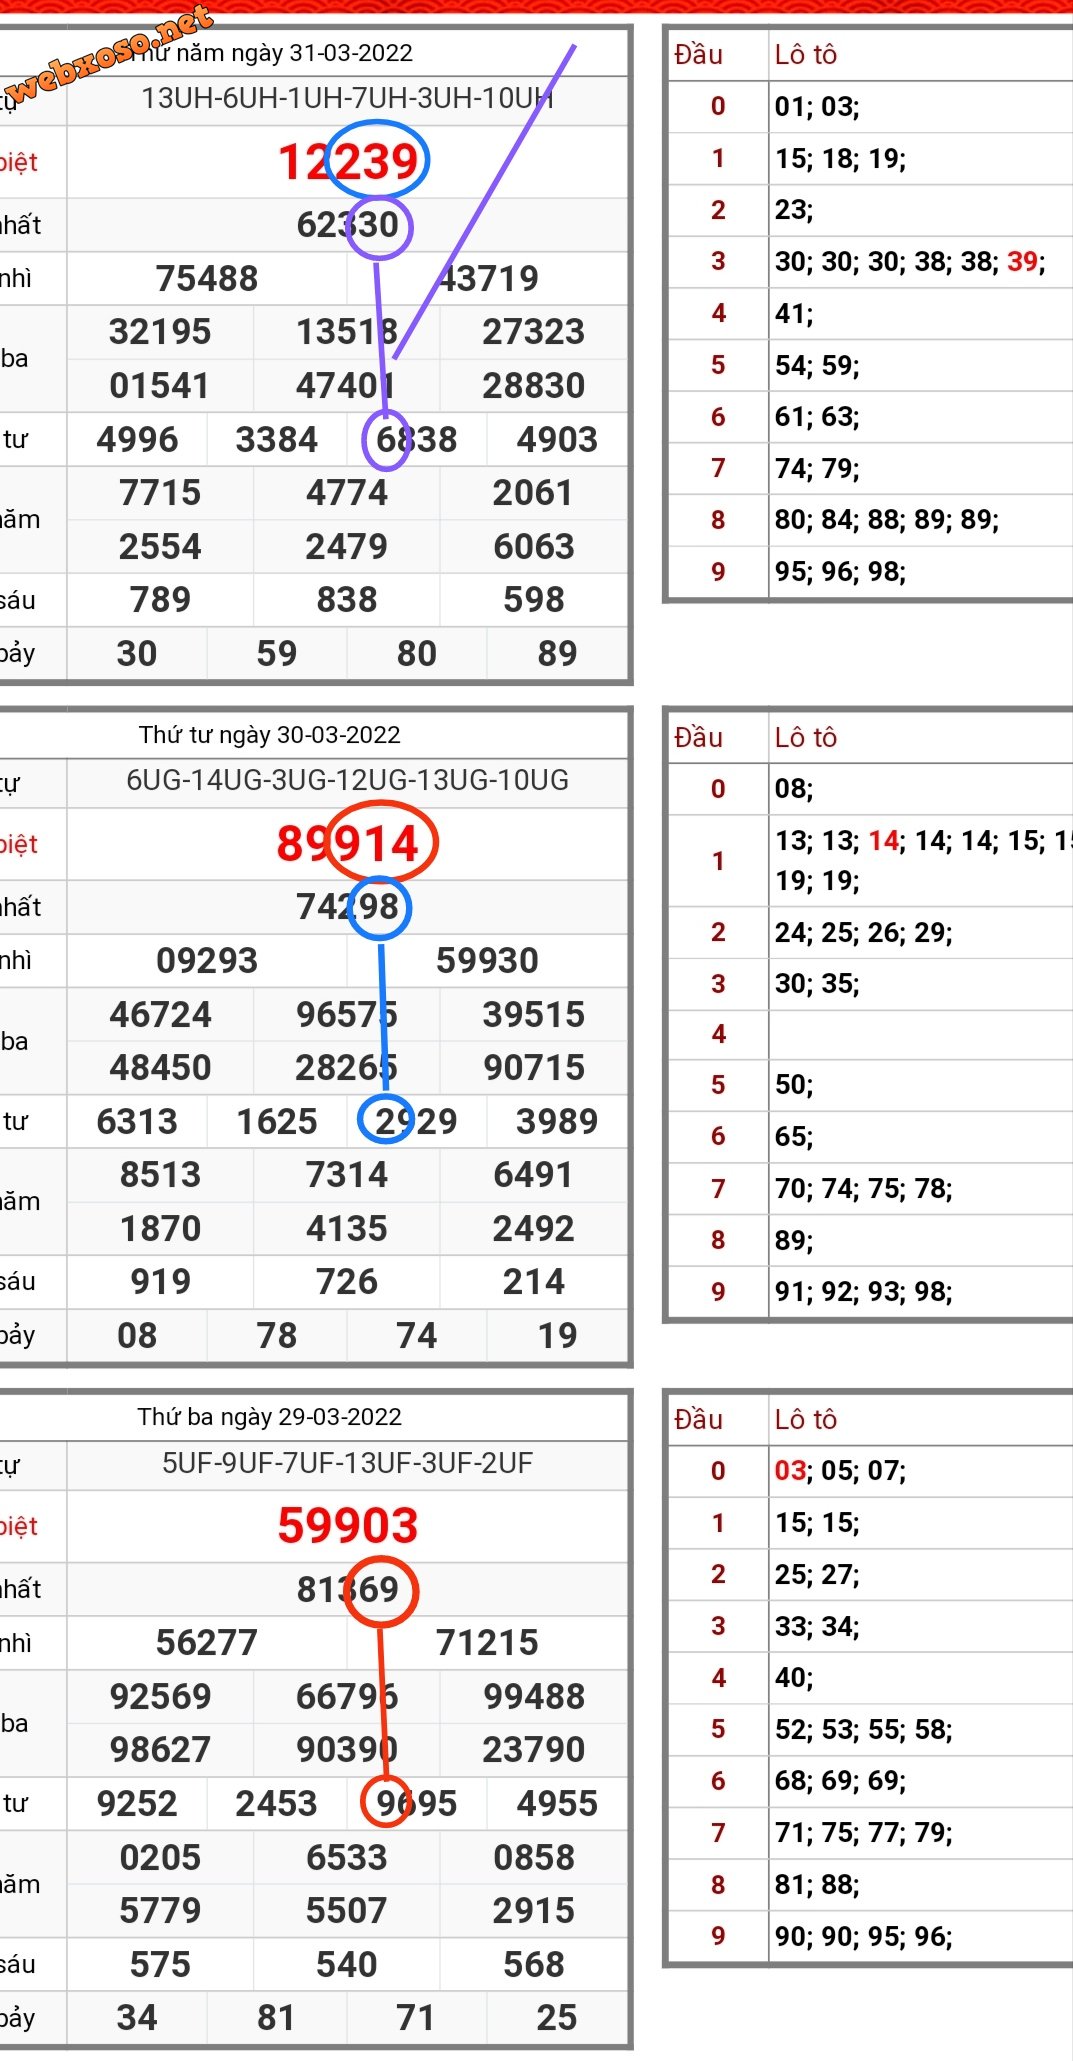Click the red special prize number 12239

(x=348, y=161)
